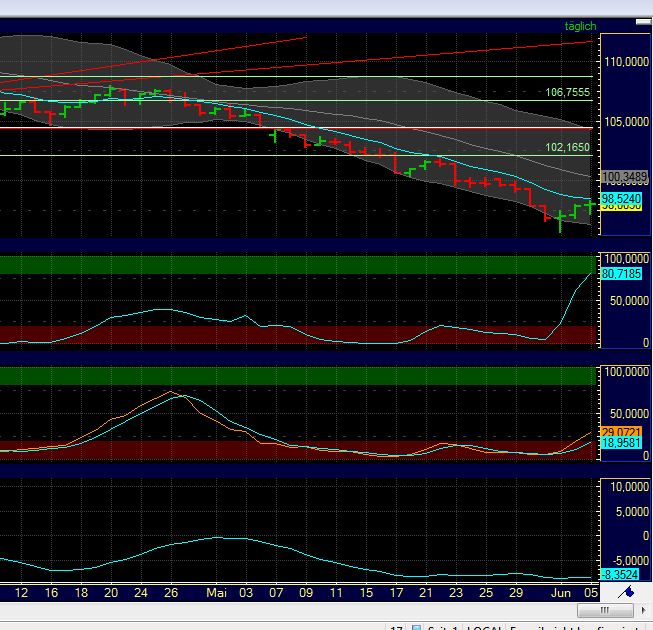Image resolution: width=653 pixels, height=630 pixels.
Task: Click the cyan '18,9581' indicator value
Action: pos(621,442)
